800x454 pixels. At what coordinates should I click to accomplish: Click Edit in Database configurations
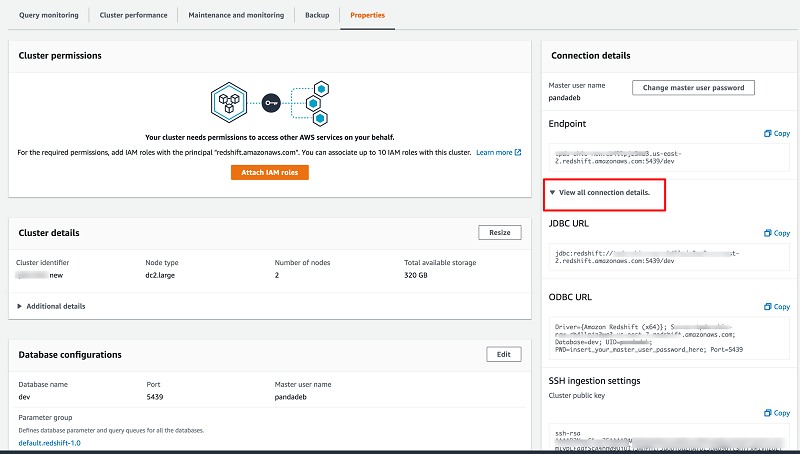tap(504, 355)
